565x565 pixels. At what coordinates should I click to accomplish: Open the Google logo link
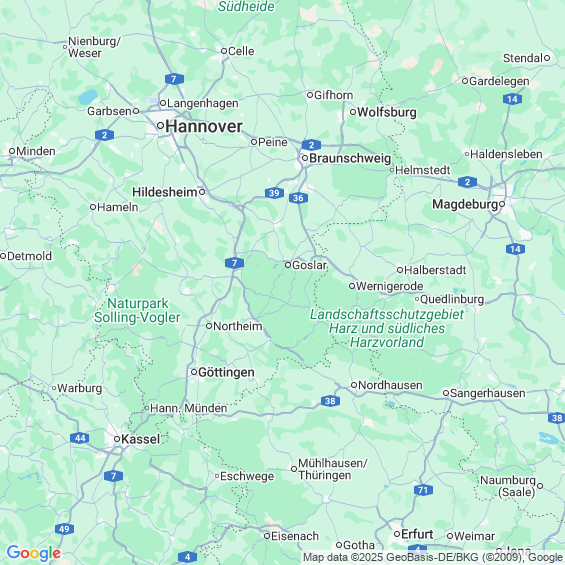coord(34,553)
